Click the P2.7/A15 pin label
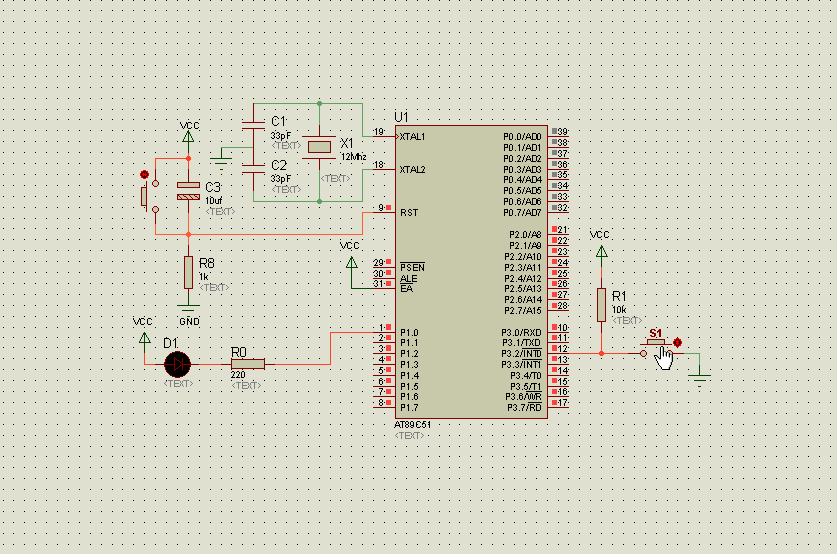 (523, 311)
